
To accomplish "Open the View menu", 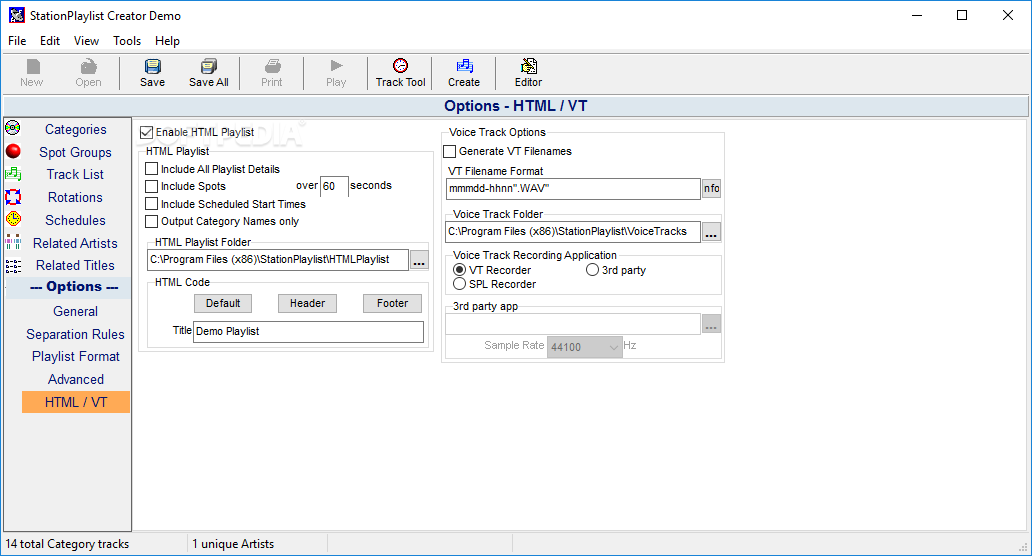I will [86, 41].
